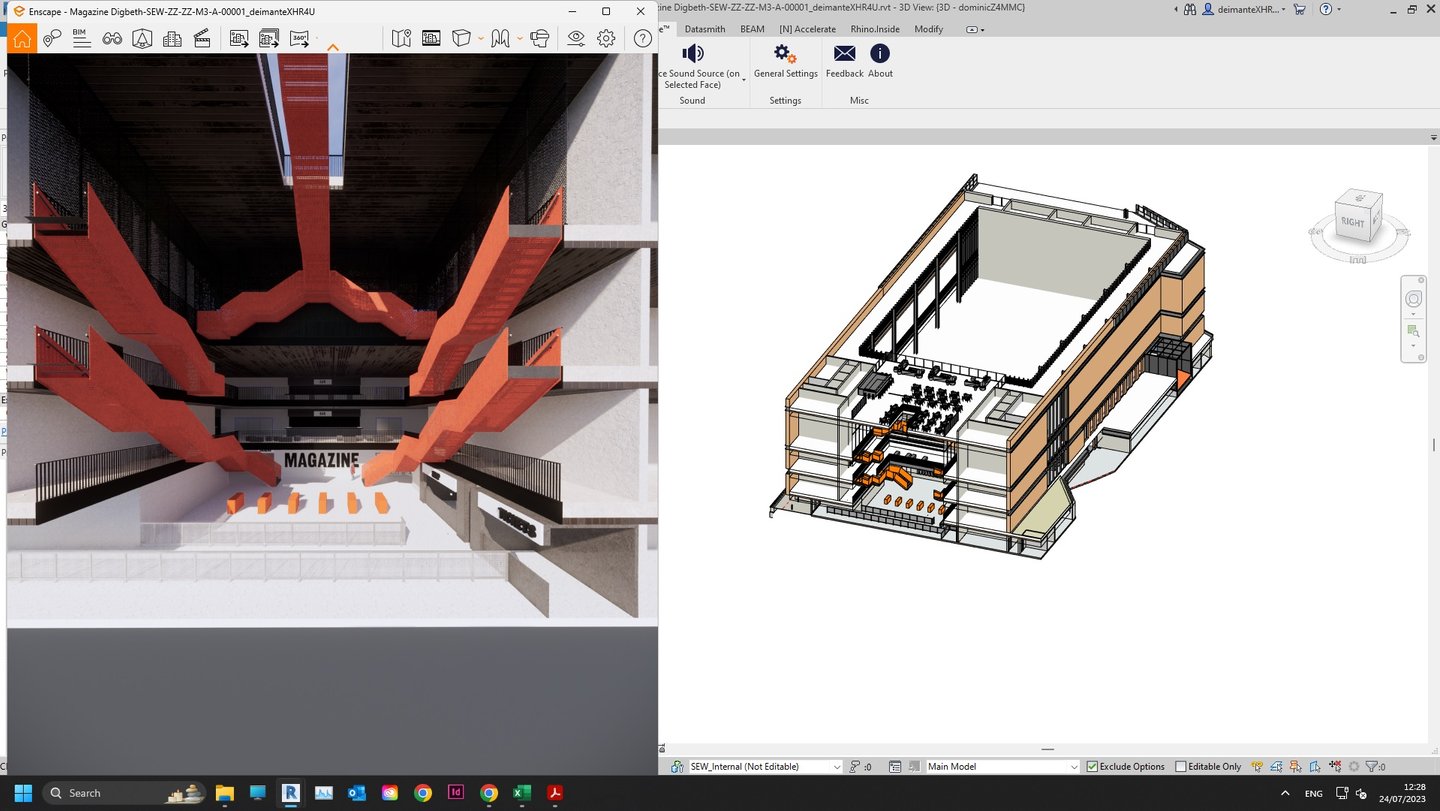Expand the Main Model design options dropdown
The image size is (1440, 811).
click(1074, 767)
